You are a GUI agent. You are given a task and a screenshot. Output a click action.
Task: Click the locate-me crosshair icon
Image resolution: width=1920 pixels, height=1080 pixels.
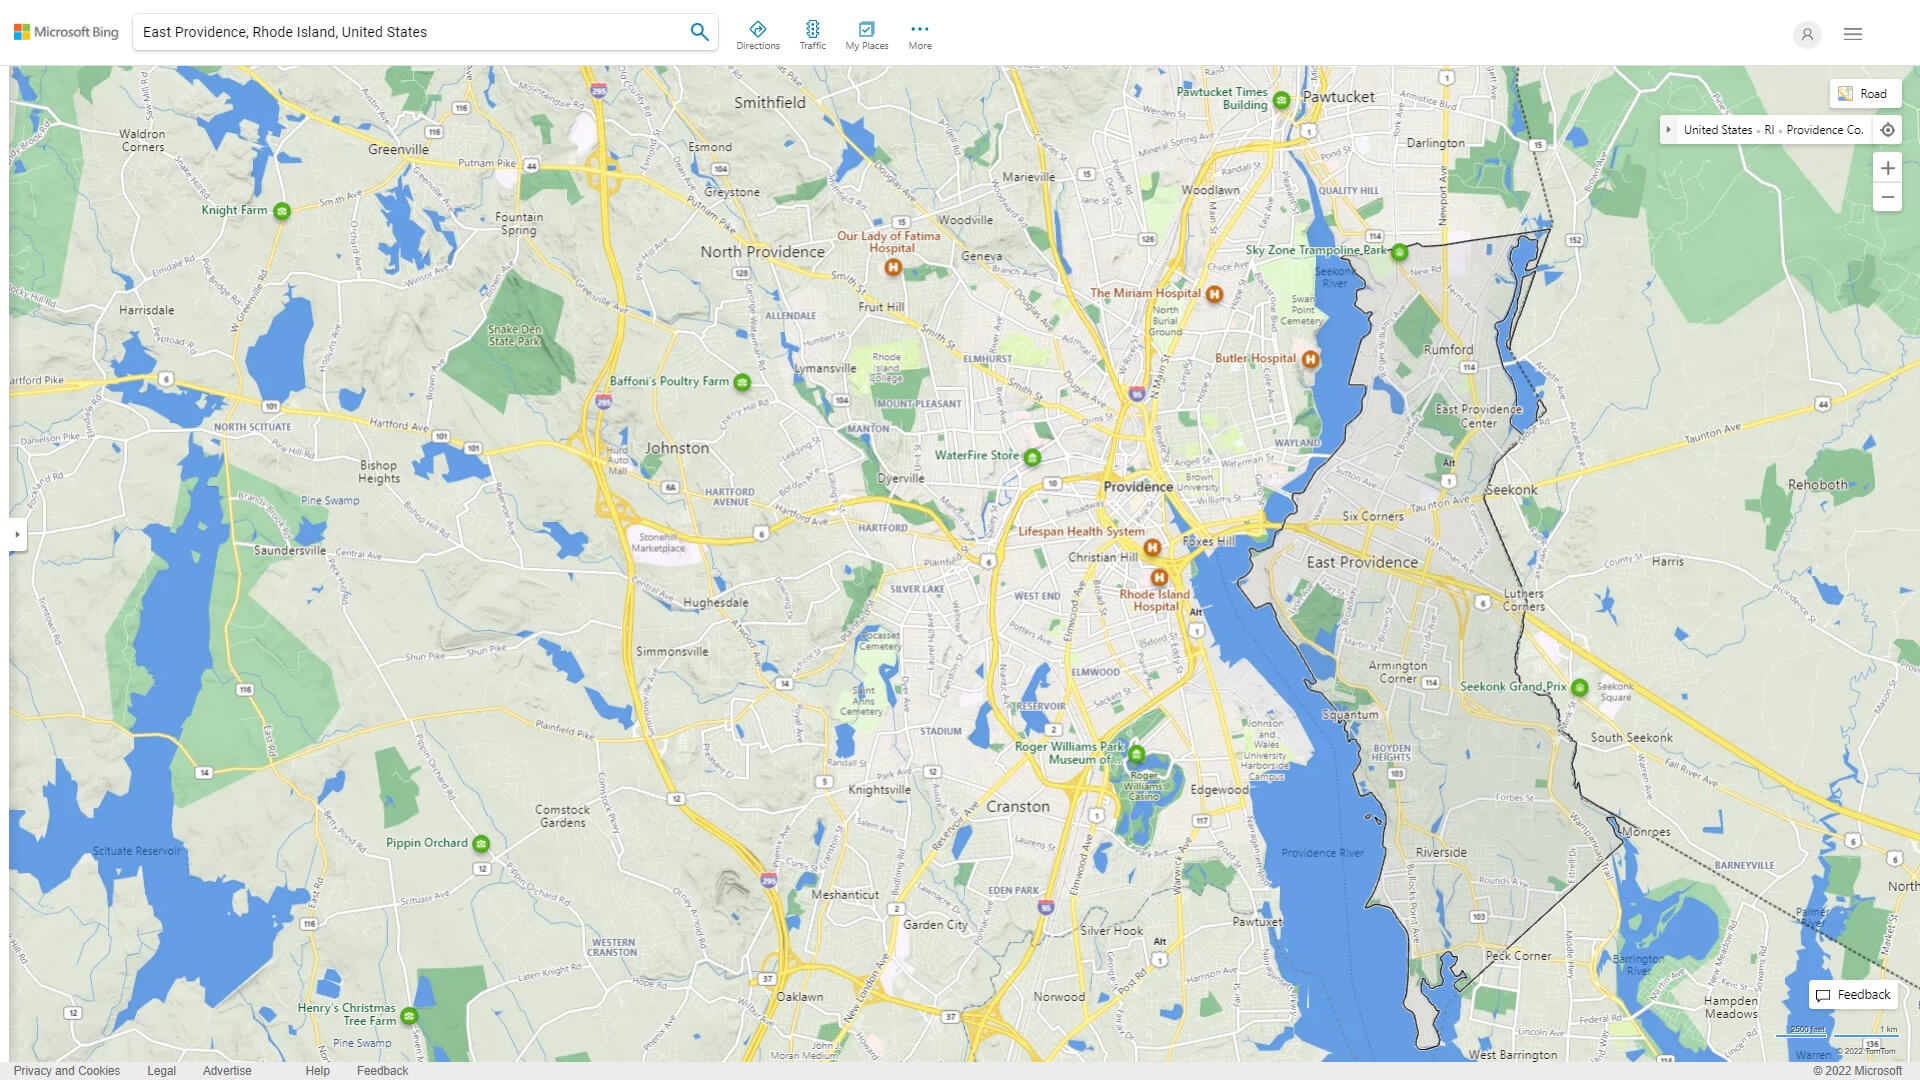coord(1888,129)
